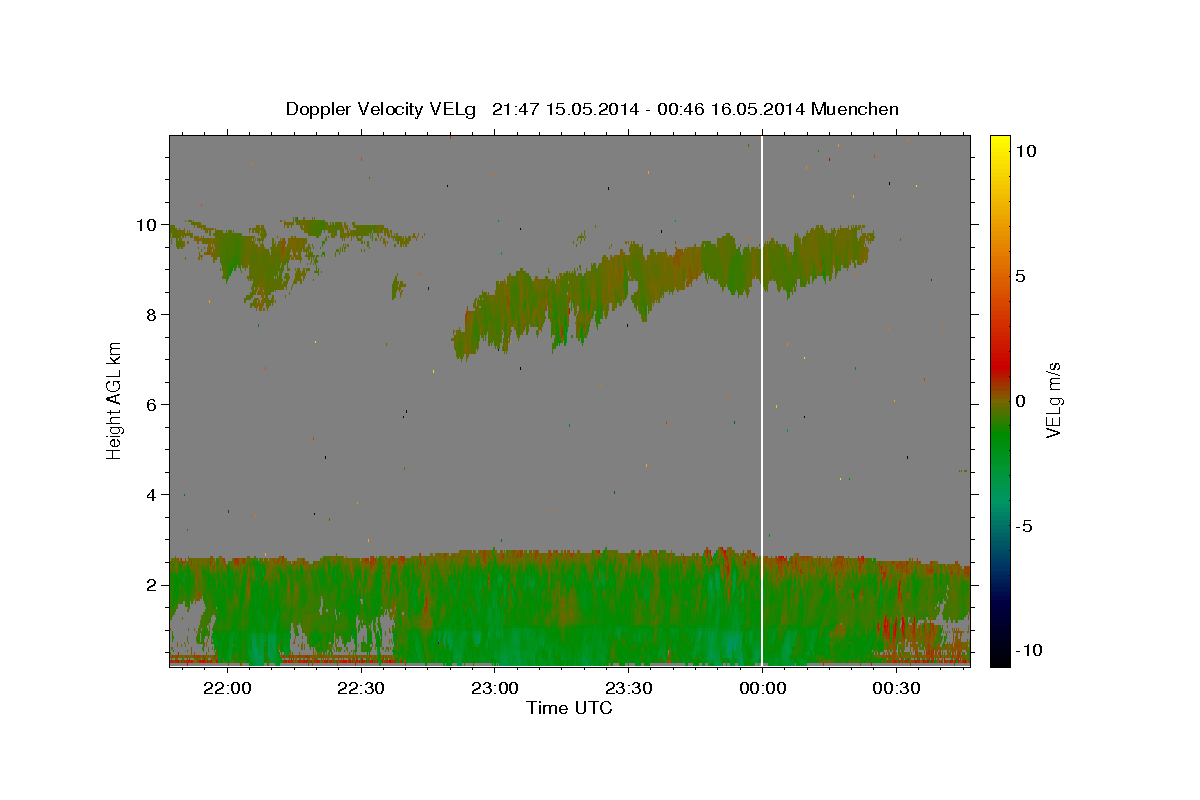
Task: Click the colorbar value 0 label
Action: (x=1021, y=401)
